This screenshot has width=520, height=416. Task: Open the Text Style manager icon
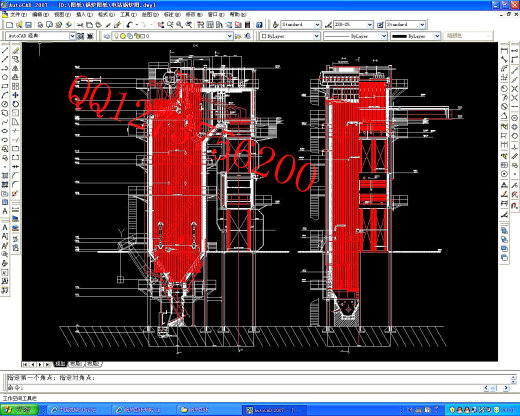[275, 25]
